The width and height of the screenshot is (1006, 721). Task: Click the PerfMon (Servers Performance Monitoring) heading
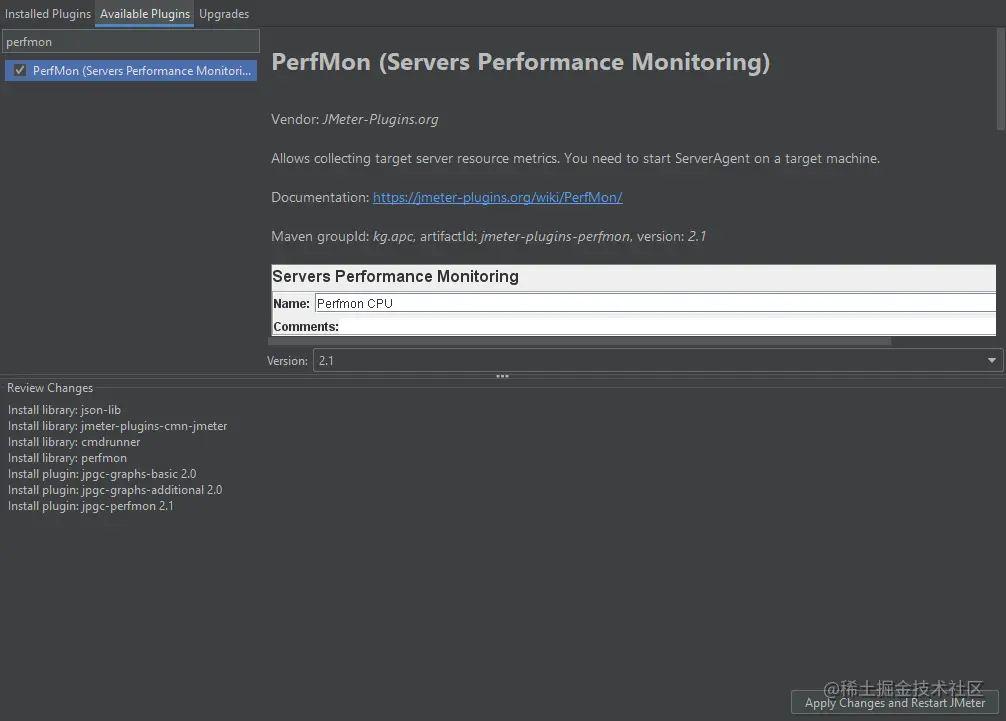[520, 62]
